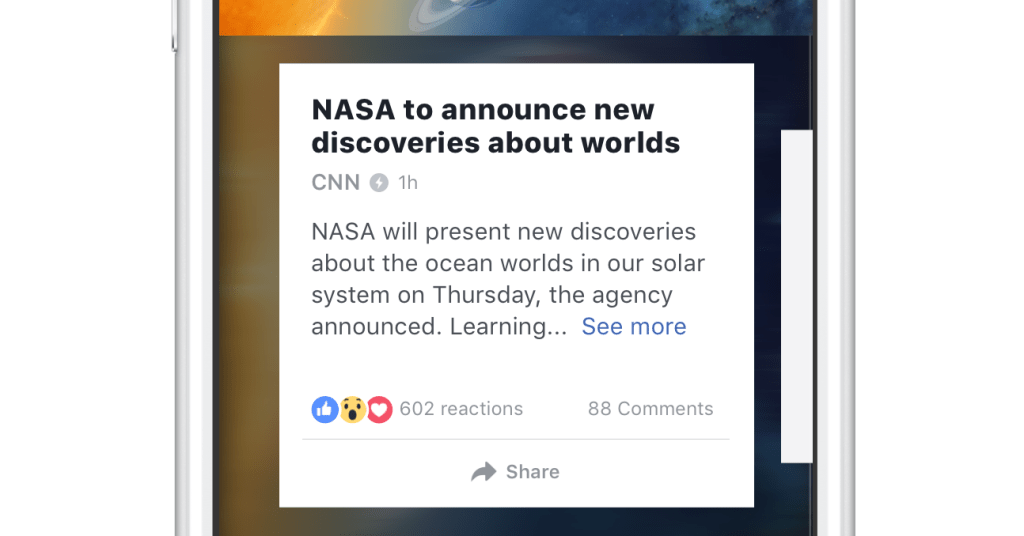Click the lightning bolt icon beside CNN
1024x536 pixels.
coord(378,183)
